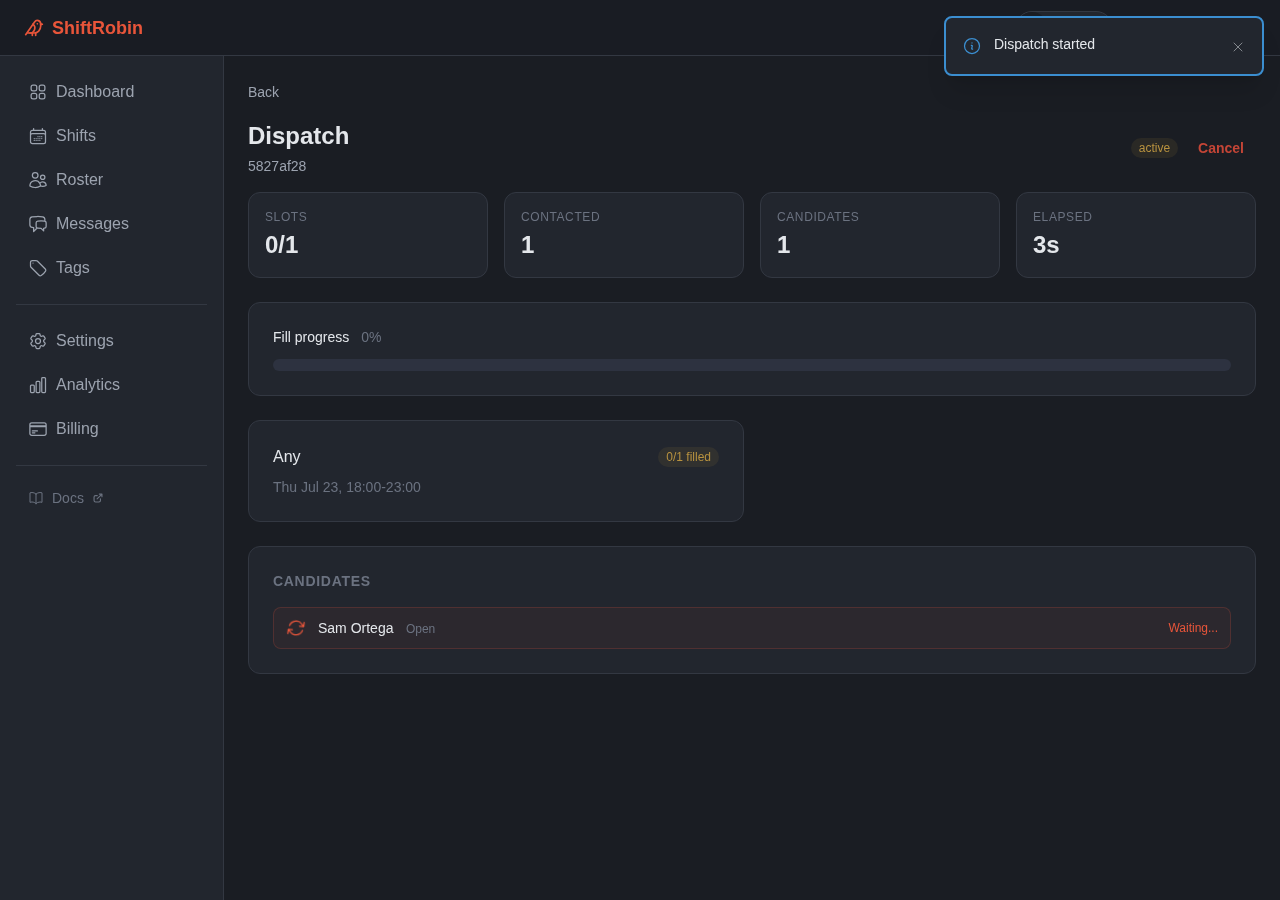1280x900 pixels.
Task: Click the dispatch ID 5827af28
Action: pyautogui.click(x=277, y=166)
